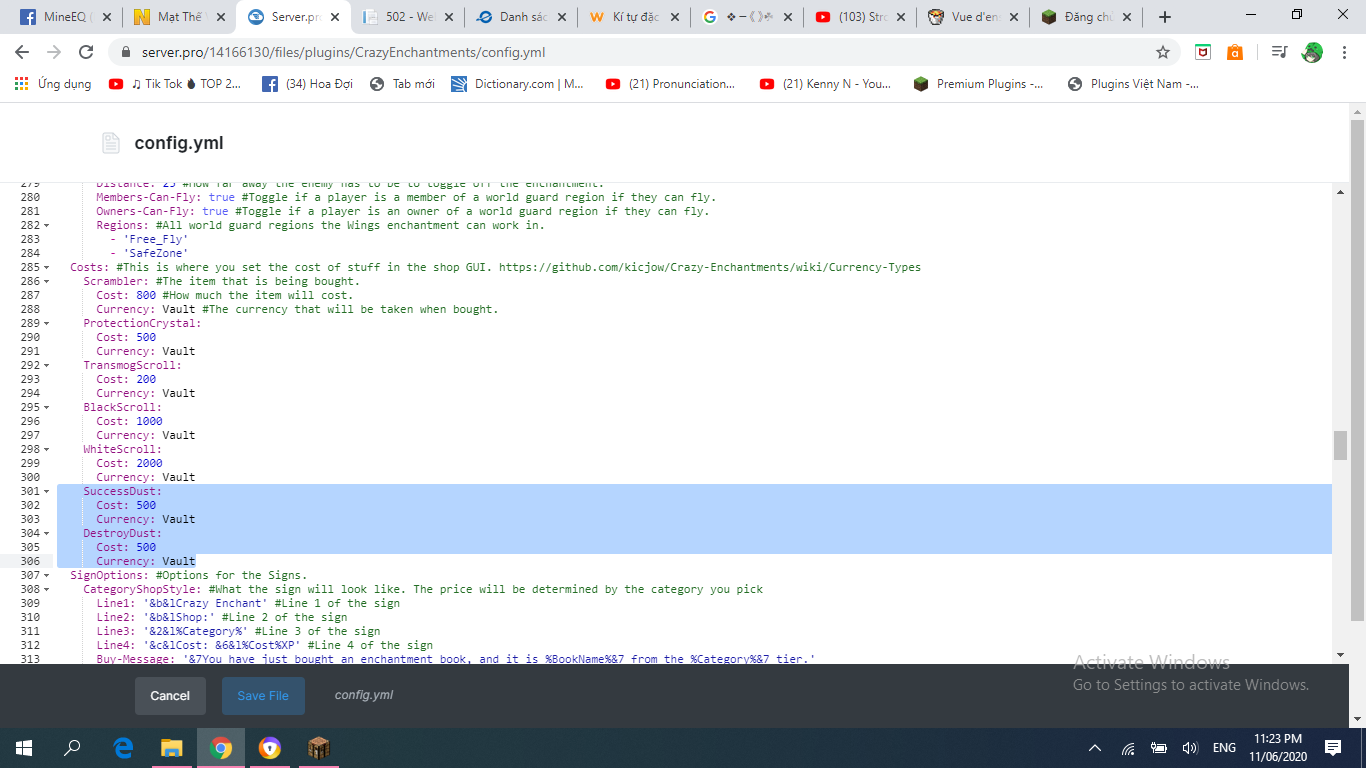1366x768 pixels.
Task: Open the Windows notification center
Action: (1332, 748)
